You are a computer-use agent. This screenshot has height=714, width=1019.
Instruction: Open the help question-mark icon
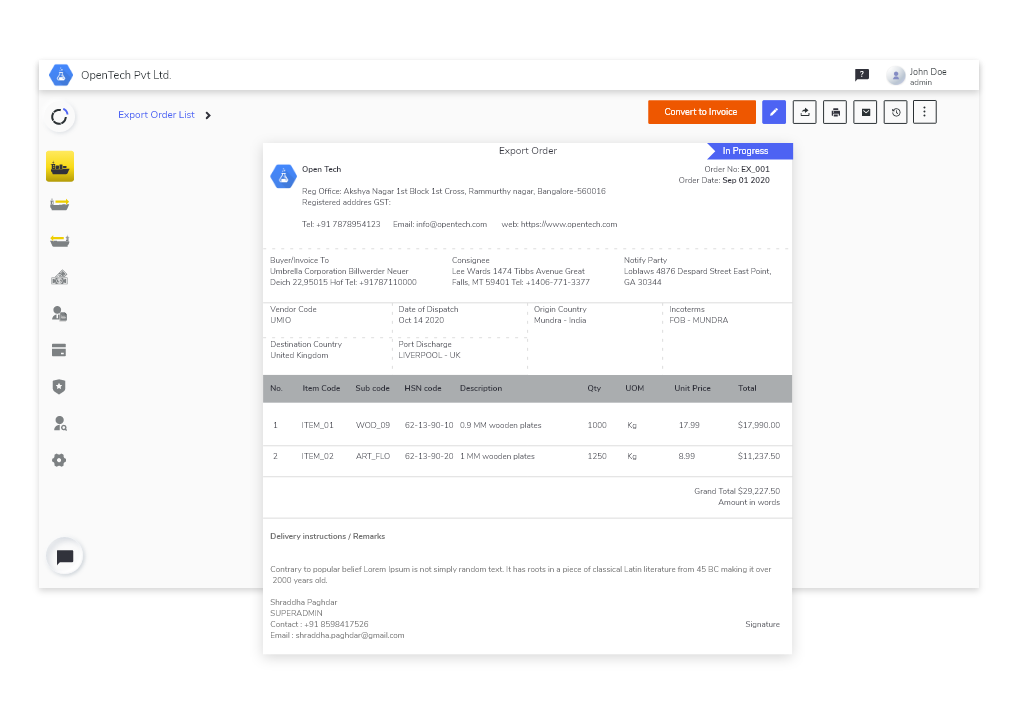click(861, 75)
